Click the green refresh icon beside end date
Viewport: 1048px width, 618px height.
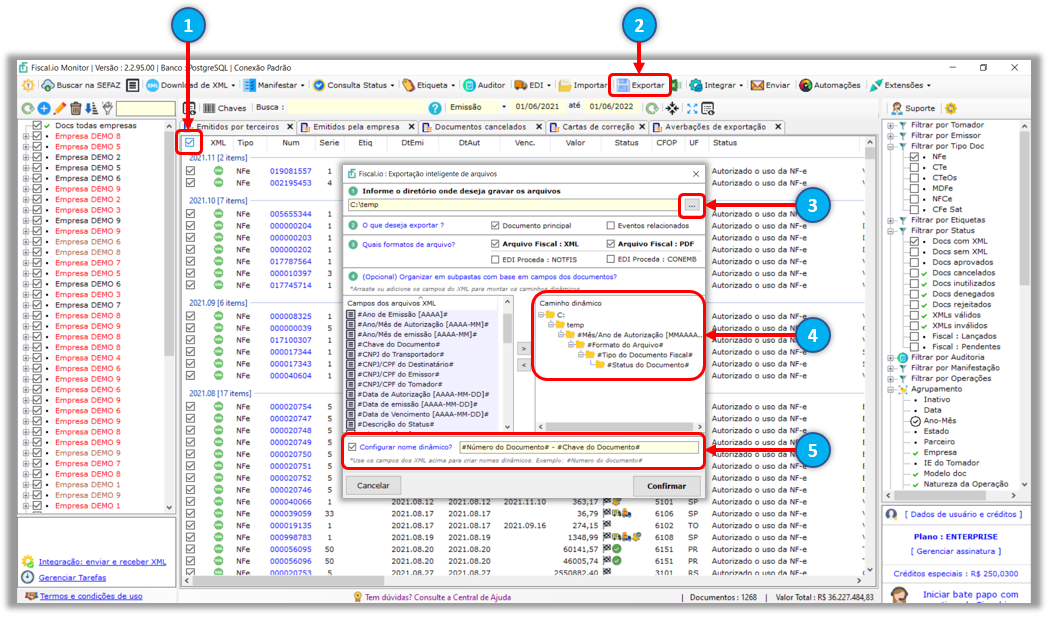(x=652, y=108)
